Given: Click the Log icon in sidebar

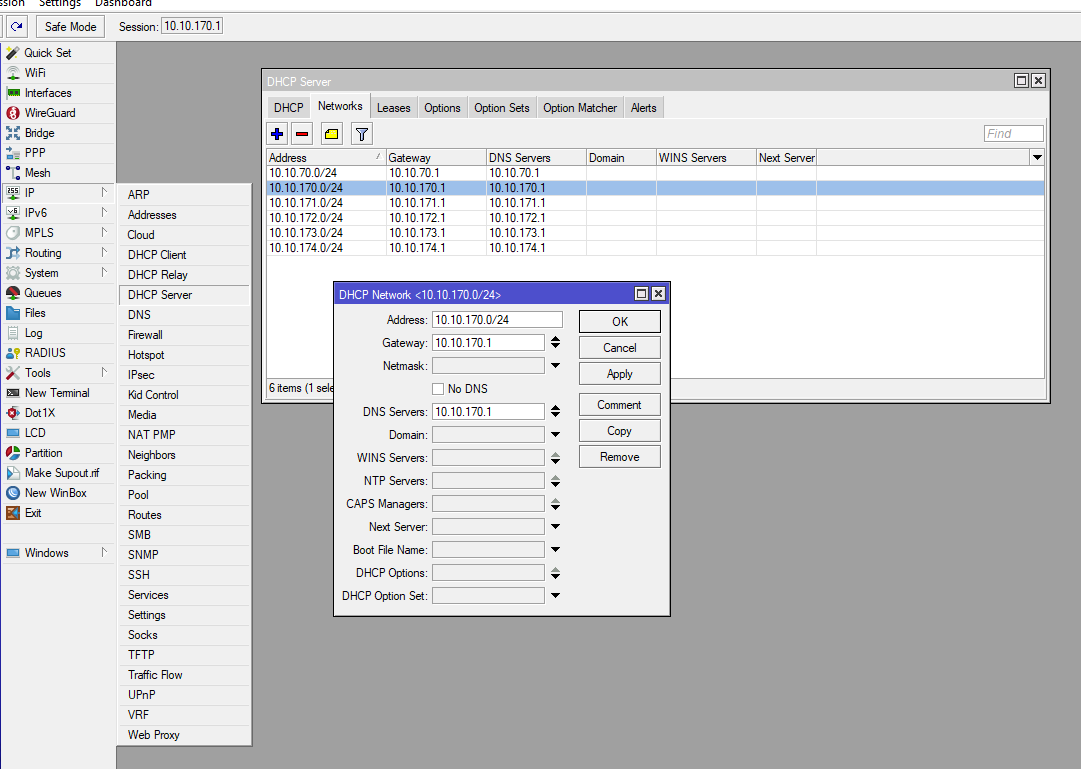Looking at the screenshot, I should click(x=13, y=332).
